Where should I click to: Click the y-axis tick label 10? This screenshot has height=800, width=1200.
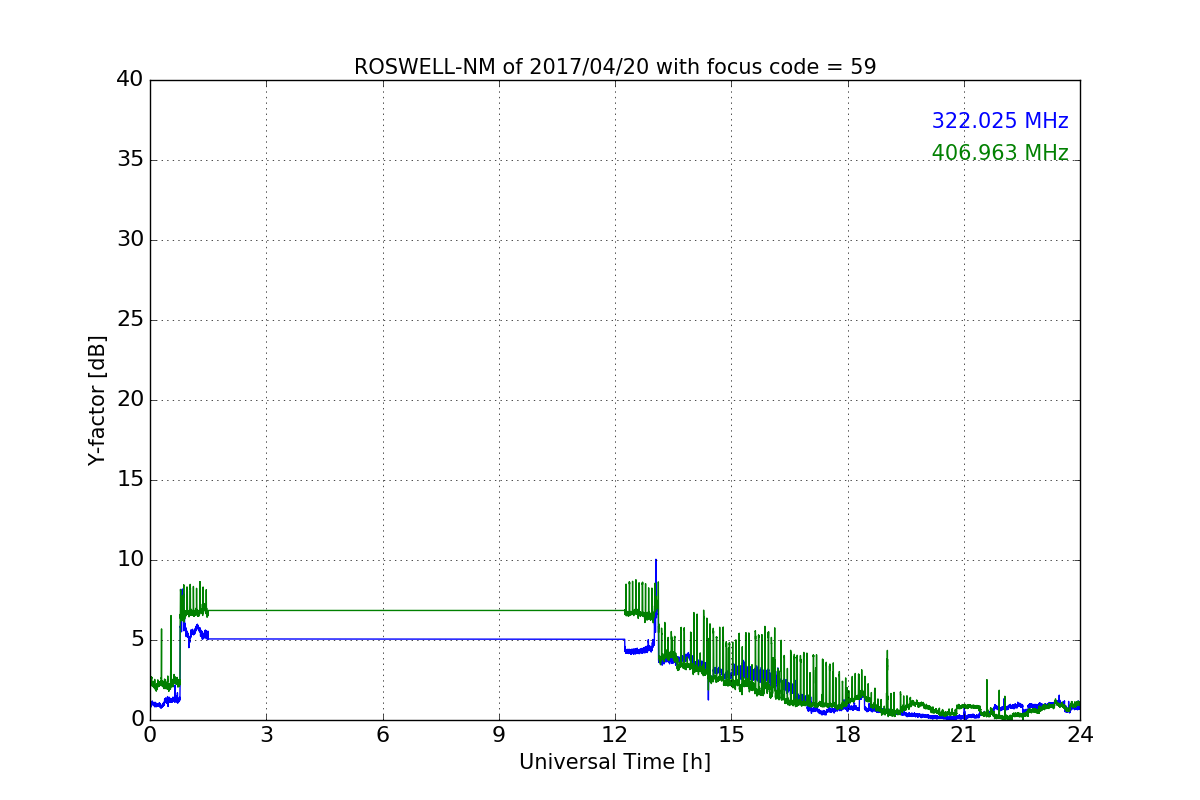point(130,560)
